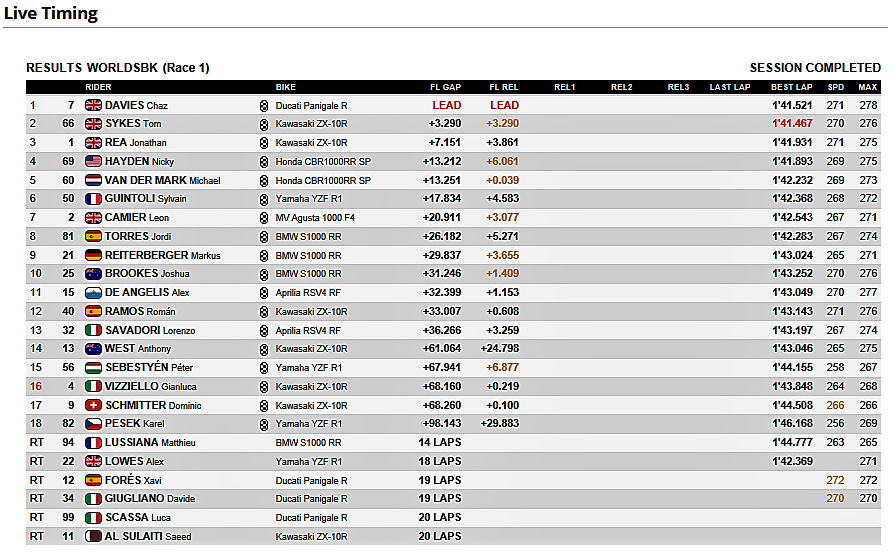Click the RIDER column header
This screenshot has height=555, width=895.
(98, 87)
